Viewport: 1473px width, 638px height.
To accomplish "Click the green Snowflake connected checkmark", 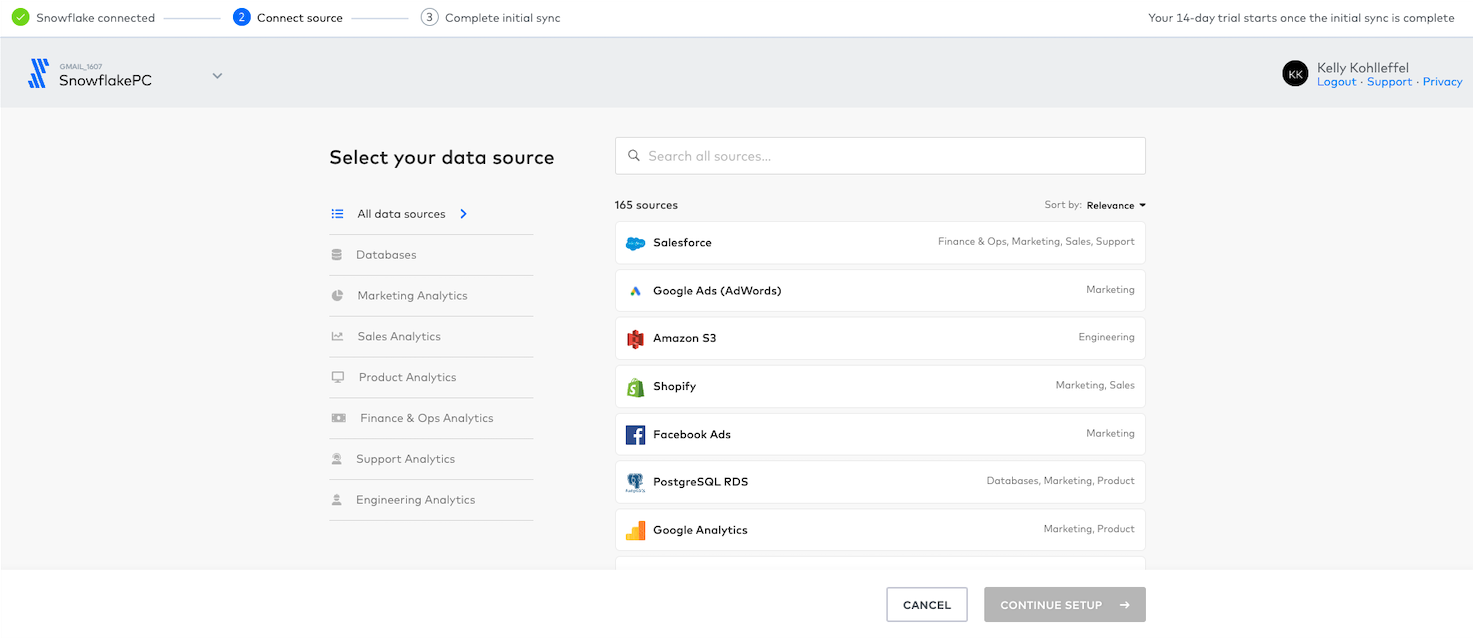I will tap(20, 17).
